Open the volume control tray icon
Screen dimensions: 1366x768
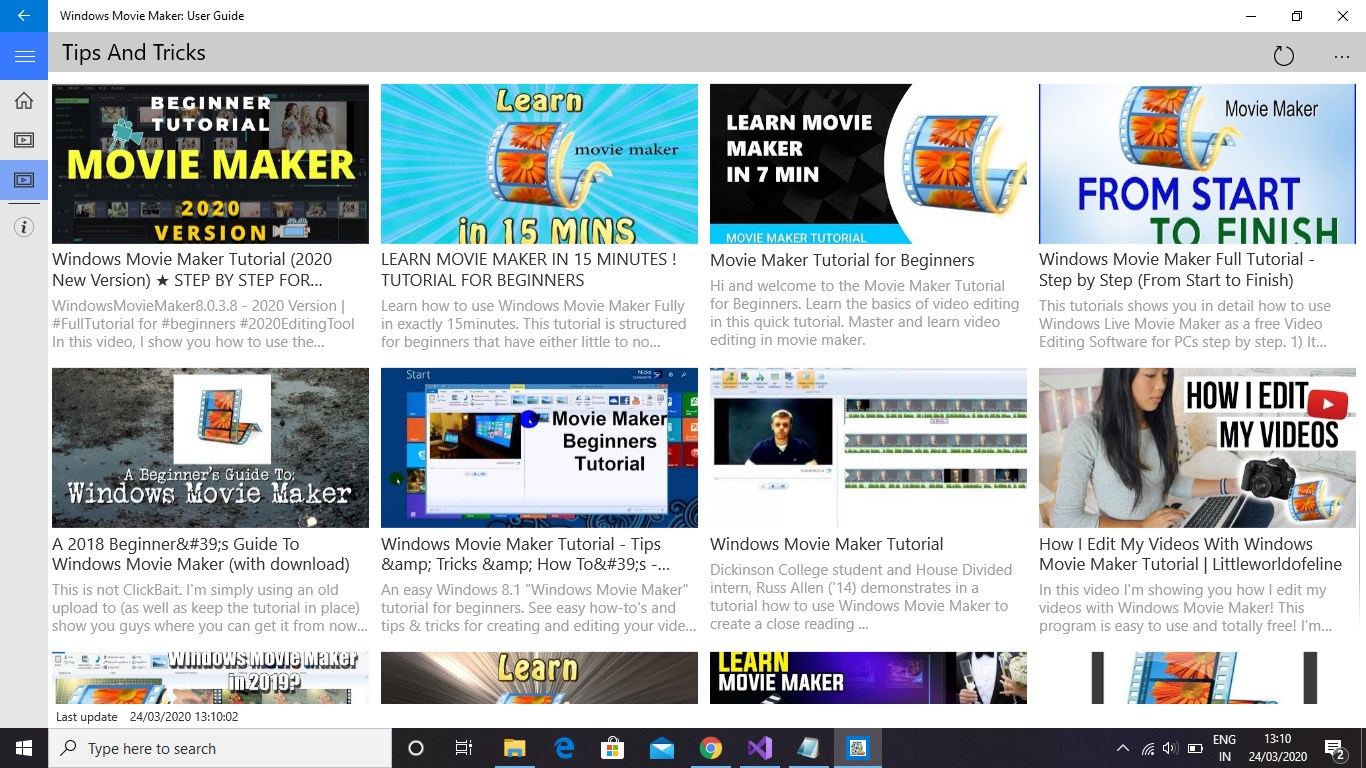1170,748
